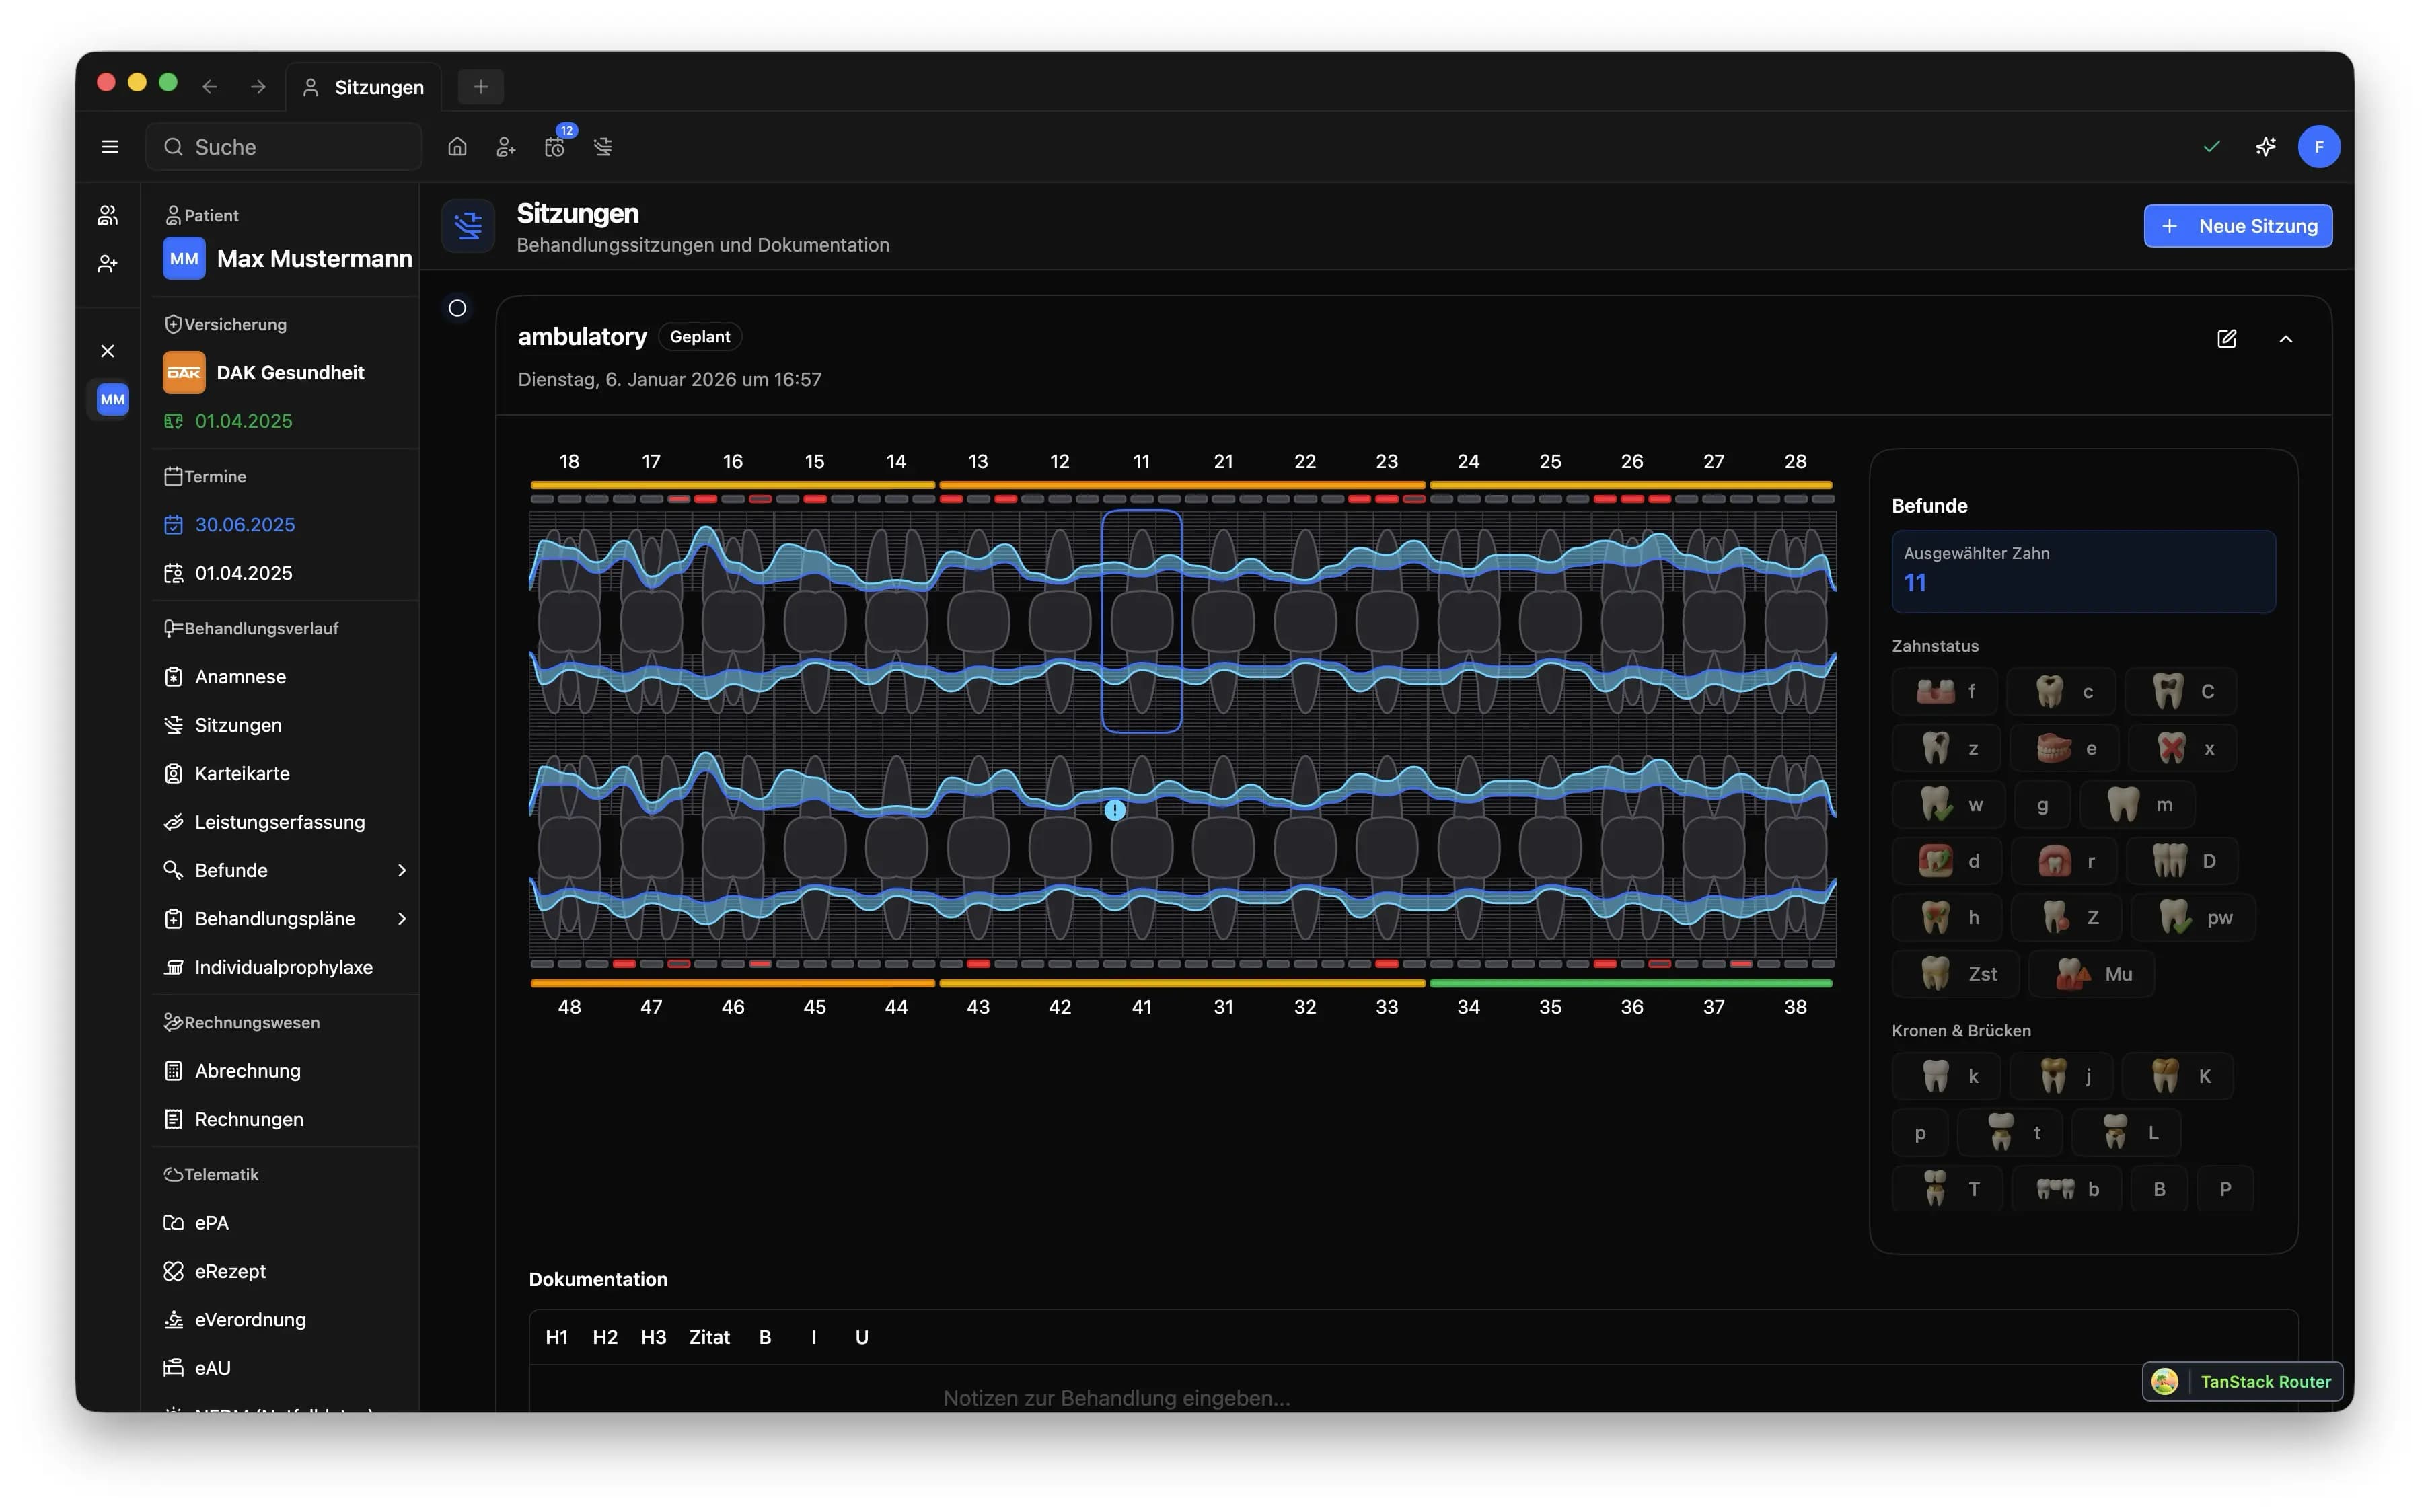Click the home icon in top toolbar
This screenshot has height=1512, width=2430.
tap(457, 147)
